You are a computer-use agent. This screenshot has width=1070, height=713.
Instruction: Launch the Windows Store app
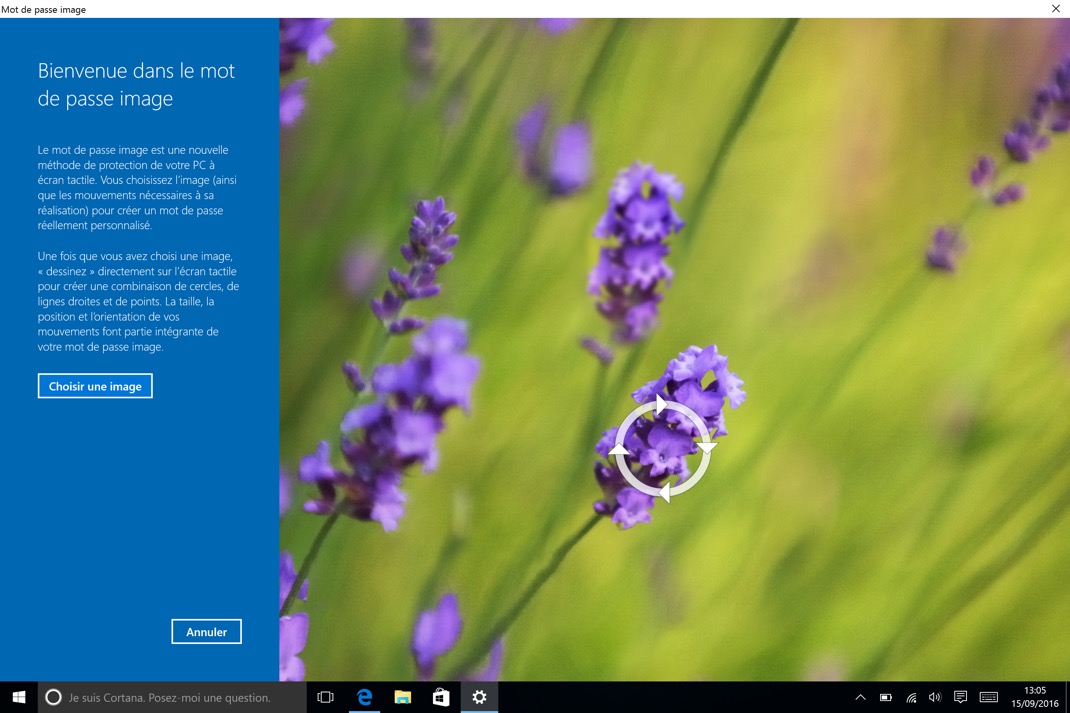pyautogui.click(x=440, y=697)
